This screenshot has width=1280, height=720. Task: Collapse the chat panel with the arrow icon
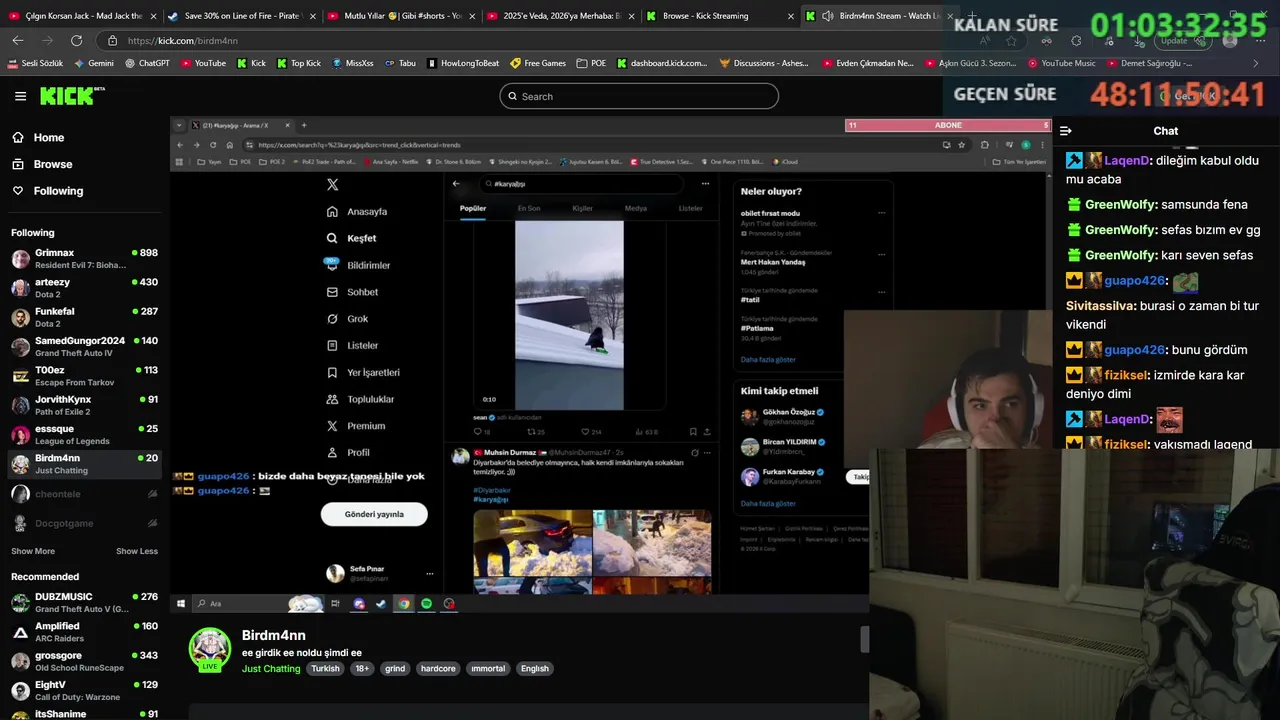1066,131
